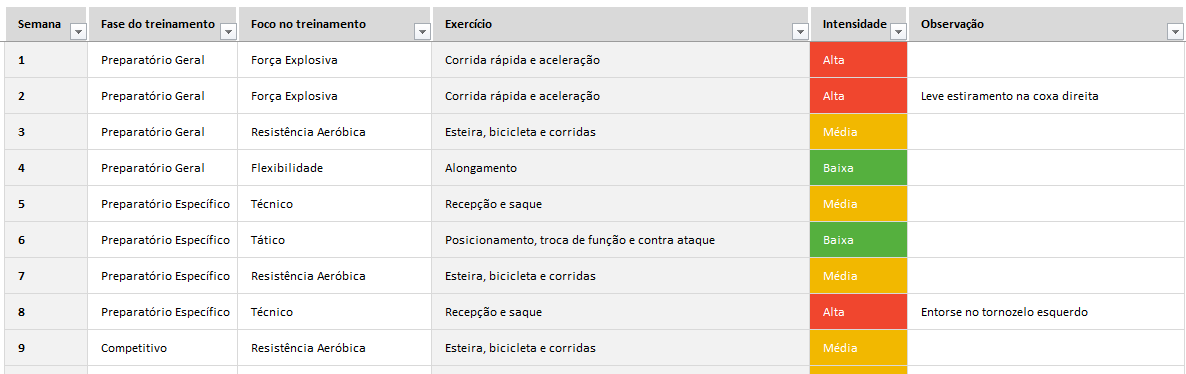Screen dimensions: 1186x374
Task: Select the green Baixa cell in week 4
Action: coord(858,168)
